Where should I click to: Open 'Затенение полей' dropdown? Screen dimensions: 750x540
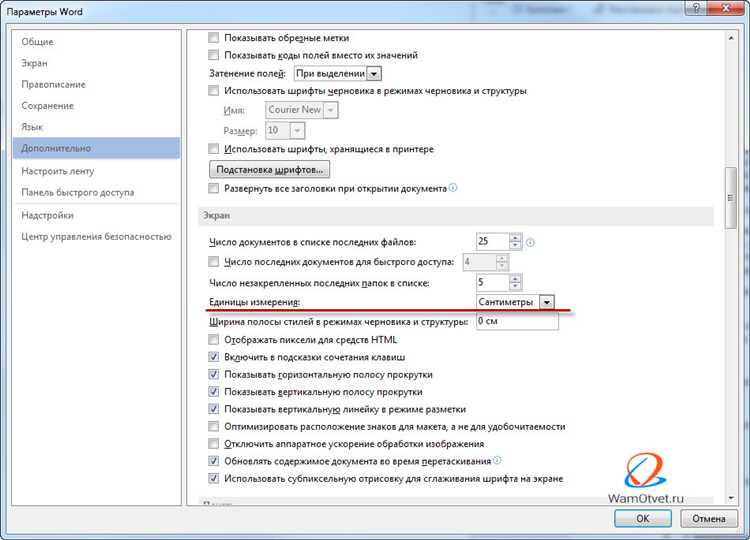(374, 74)
